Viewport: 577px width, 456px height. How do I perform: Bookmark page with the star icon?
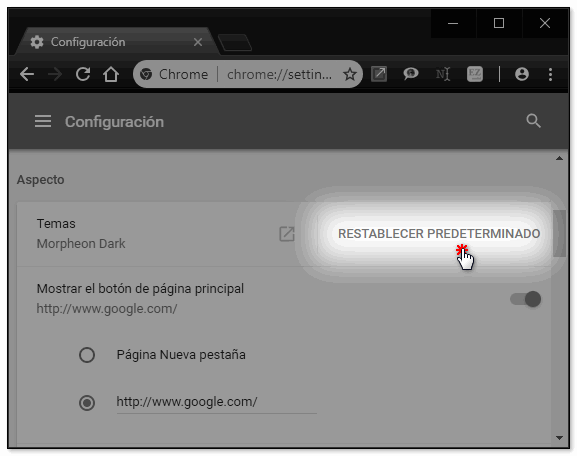(x=350, y=74)
